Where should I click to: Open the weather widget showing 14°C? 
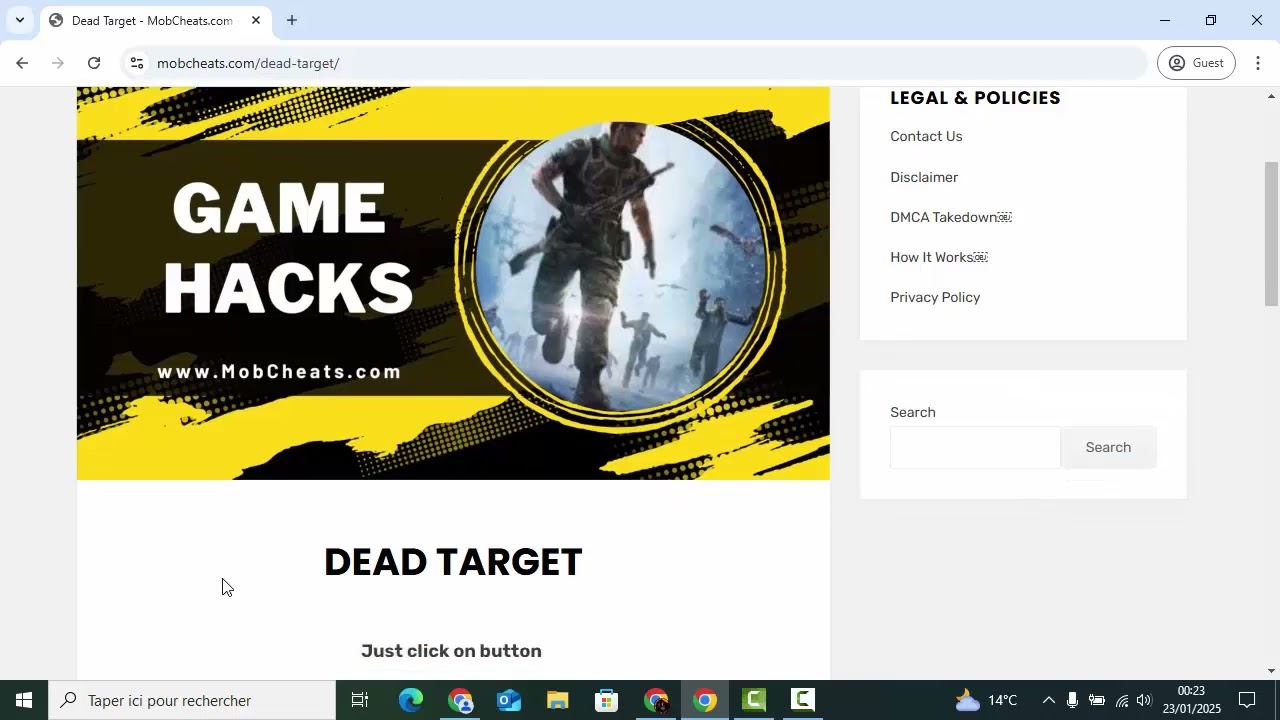[986, 700]
